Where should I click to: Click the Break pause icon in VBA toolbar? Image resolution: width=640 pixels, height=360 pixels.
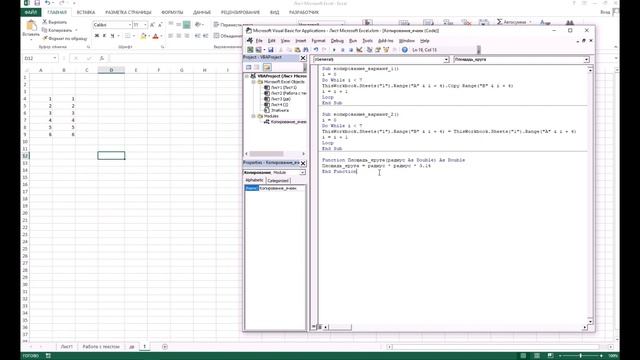tap(342, 50)
